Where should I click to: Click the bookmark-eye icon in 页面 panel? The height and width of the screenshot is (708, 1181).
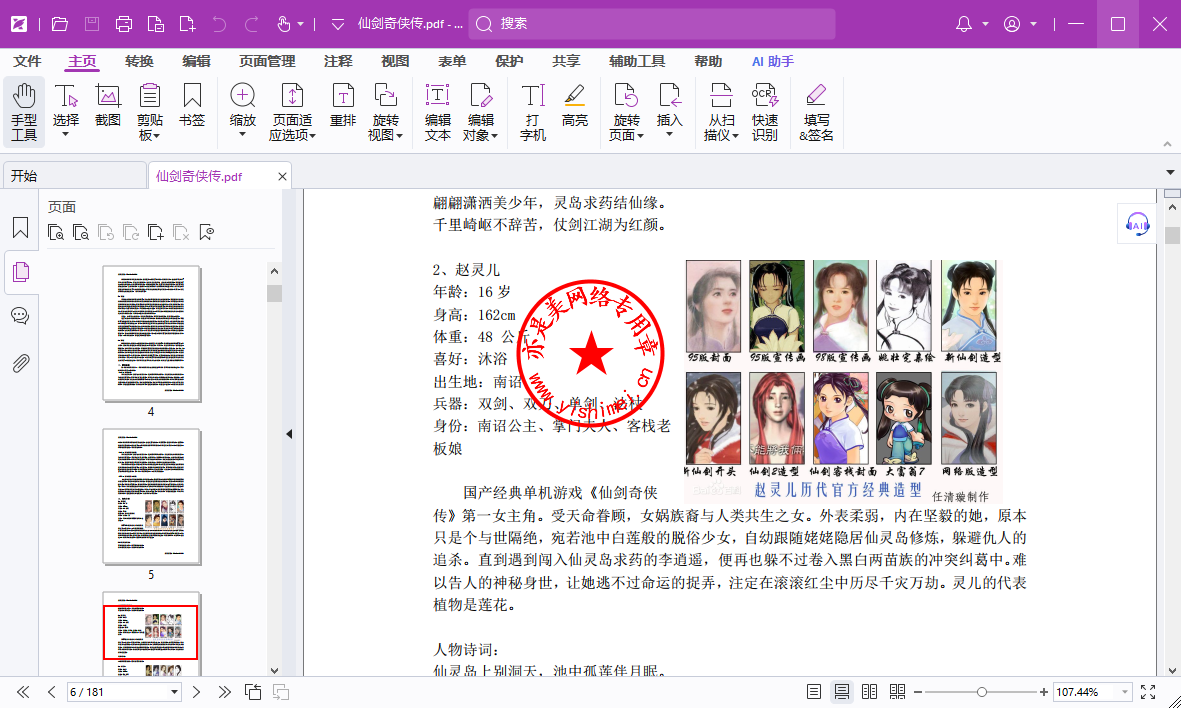click(206, 233)
